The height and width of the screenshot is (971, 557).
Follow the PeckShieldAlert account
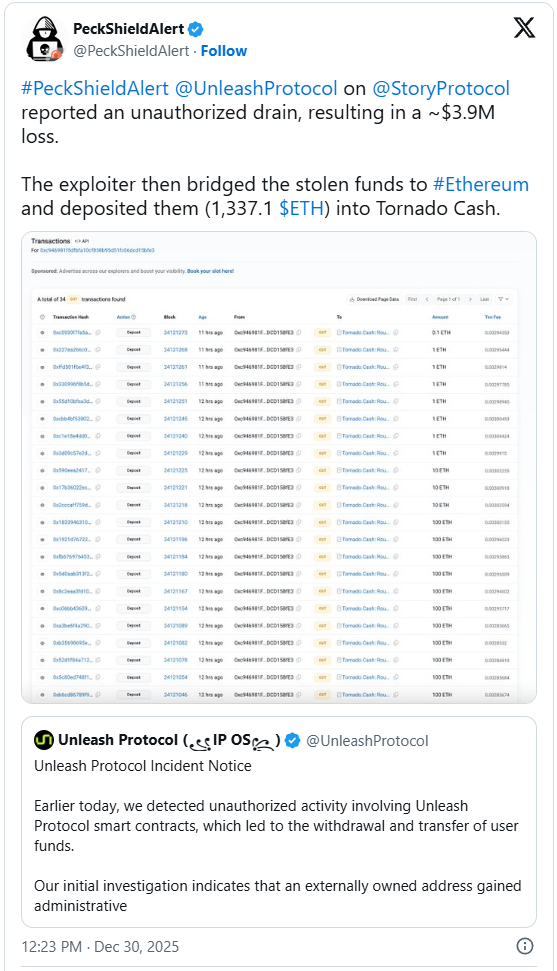click(x=224, y=51)
